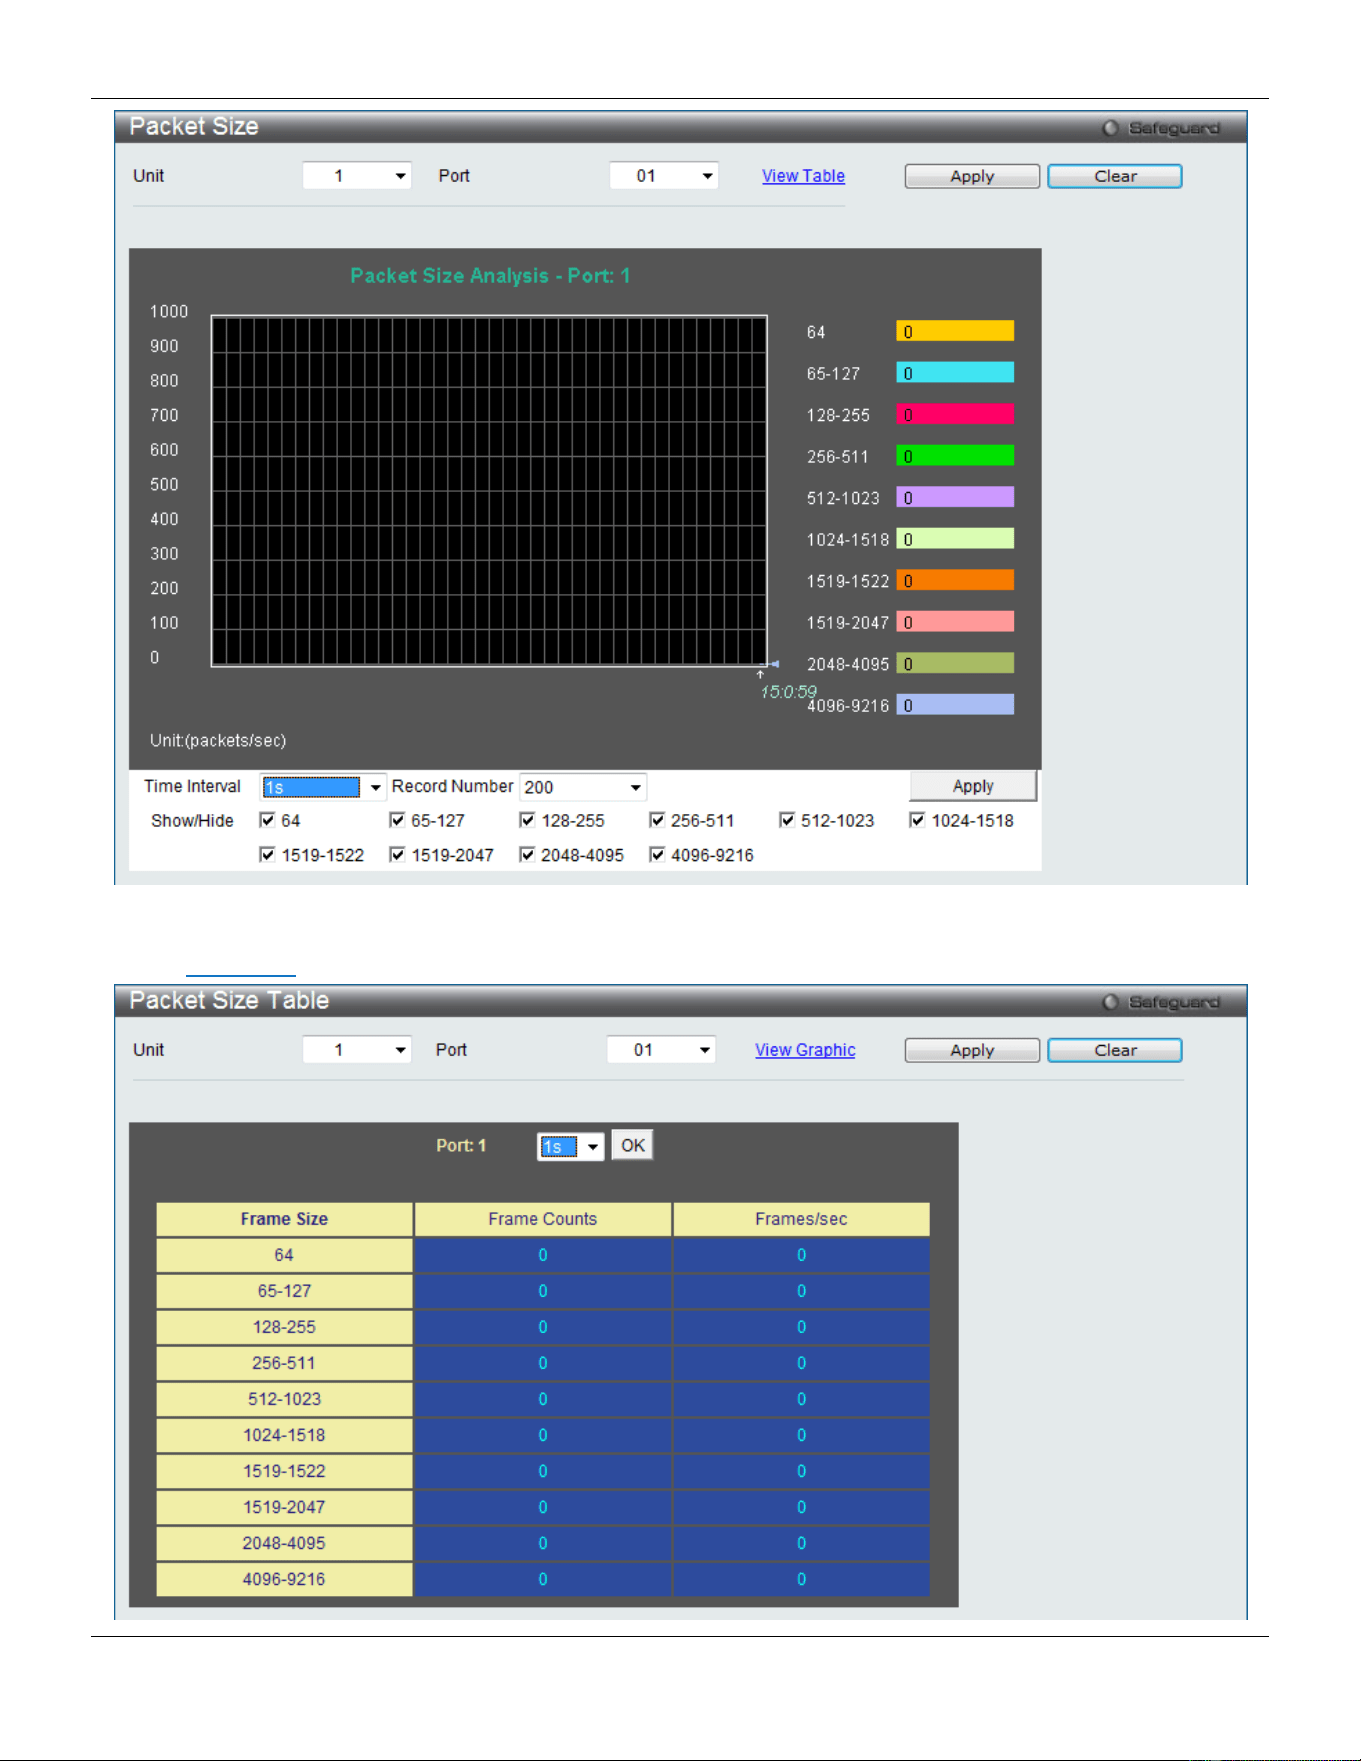Click the 128-255 table row label
Screen dimensions: 1361x1761
coord(284,1327)
